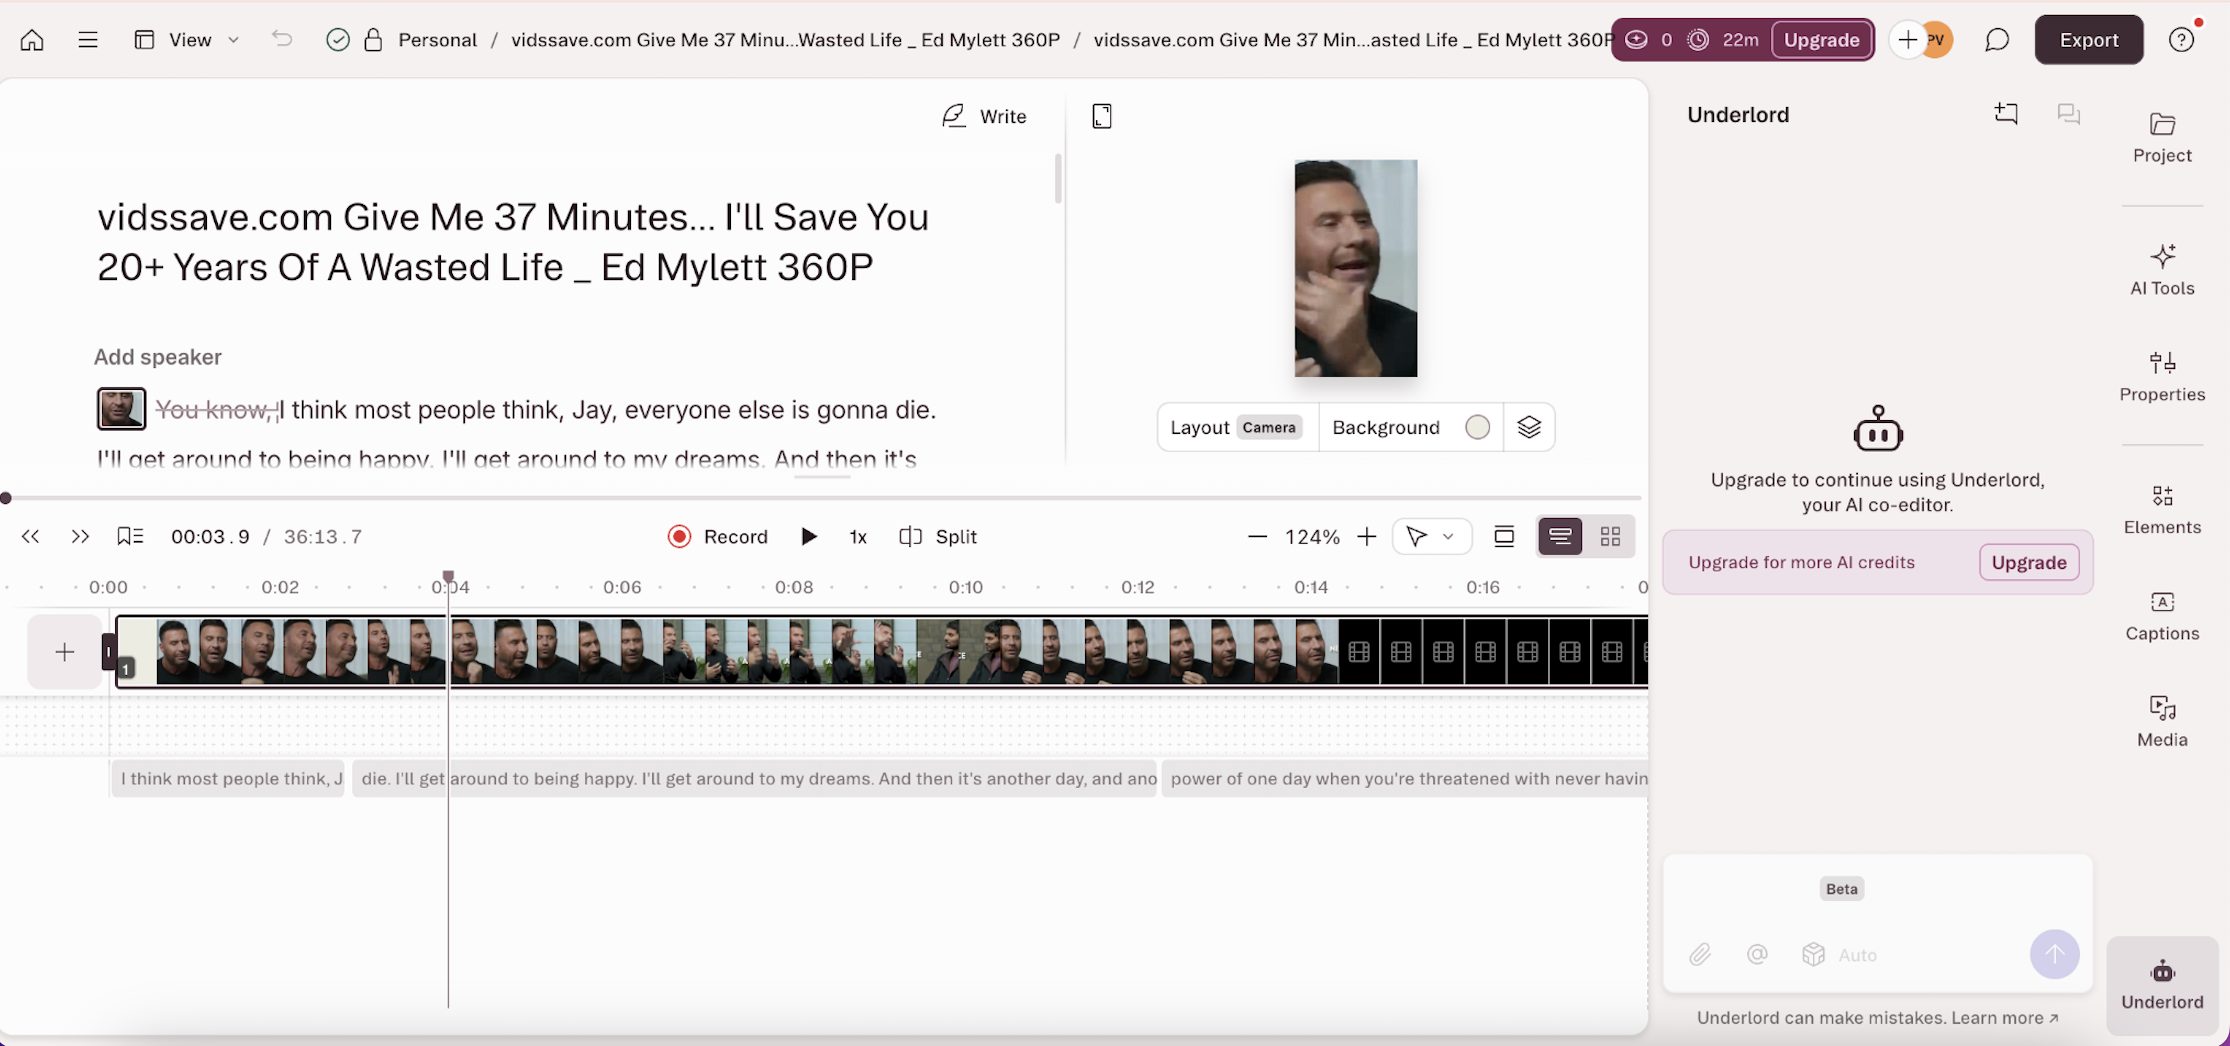
Task: Start recording with the Record button
Action: click(717, 537)
